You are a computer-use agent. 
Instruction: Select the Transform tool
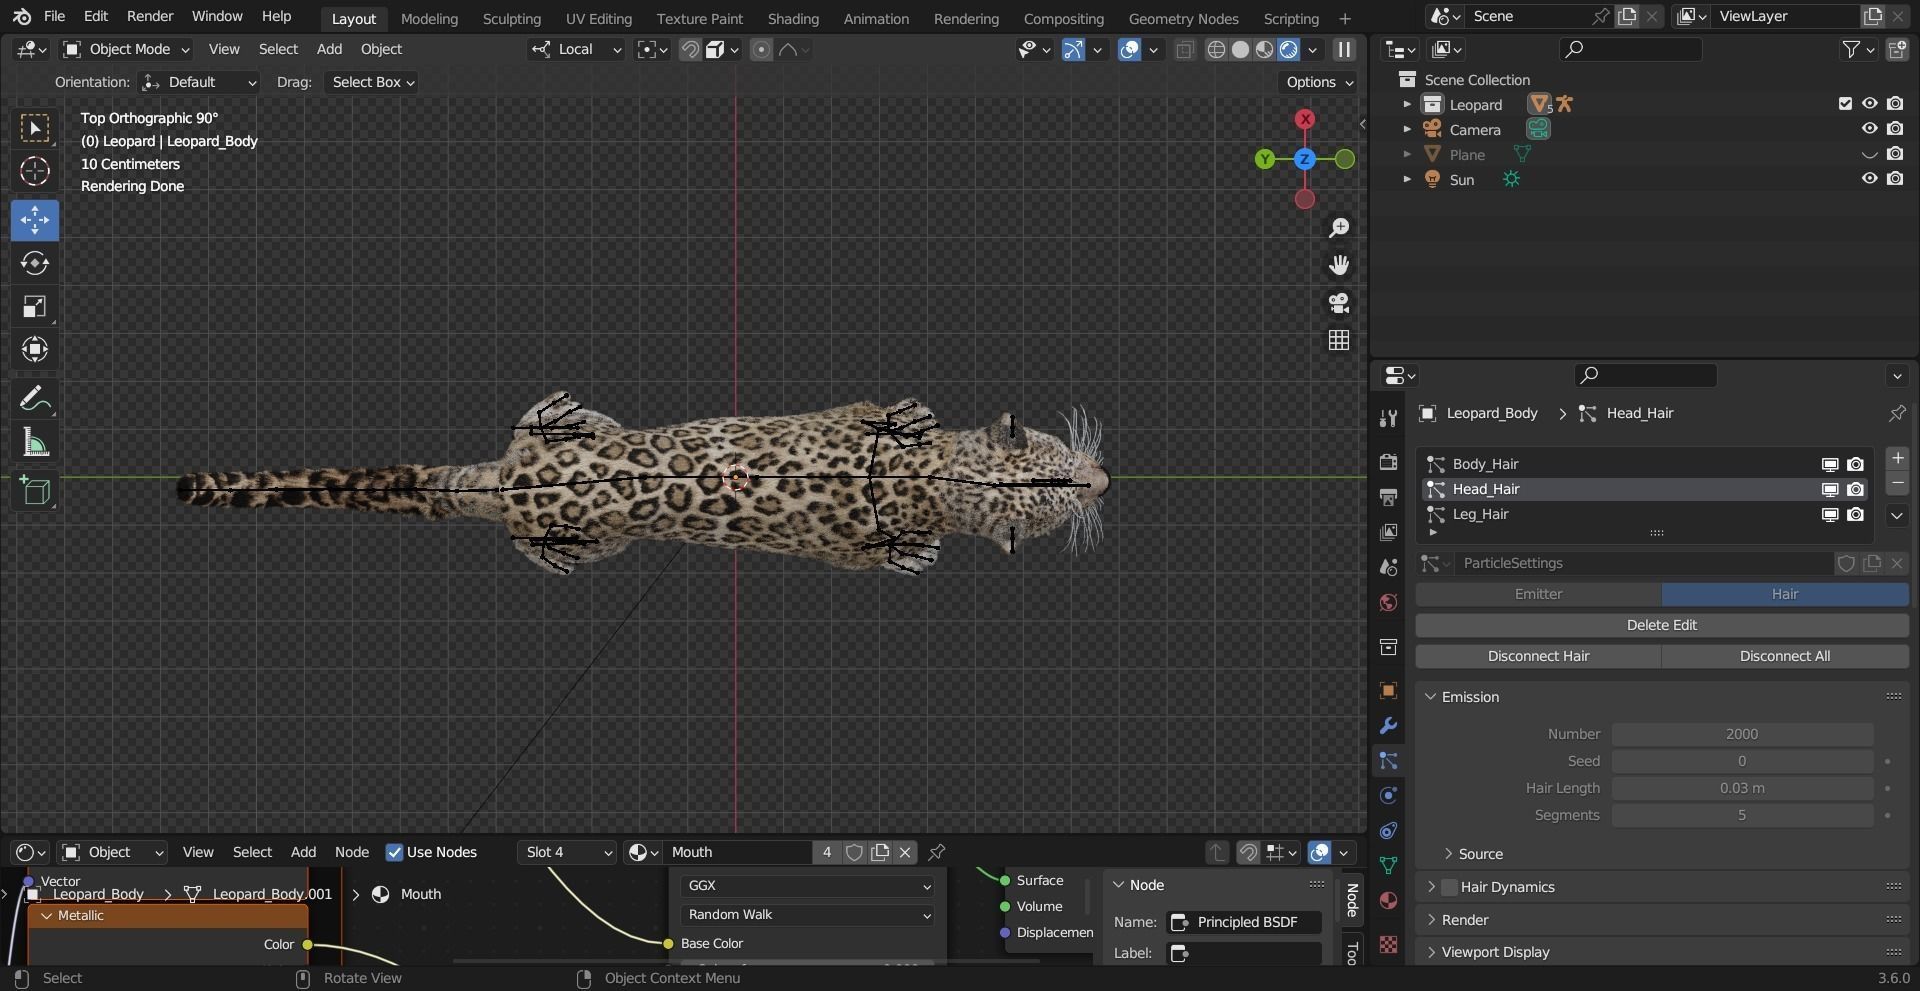[x=35, y=349]
